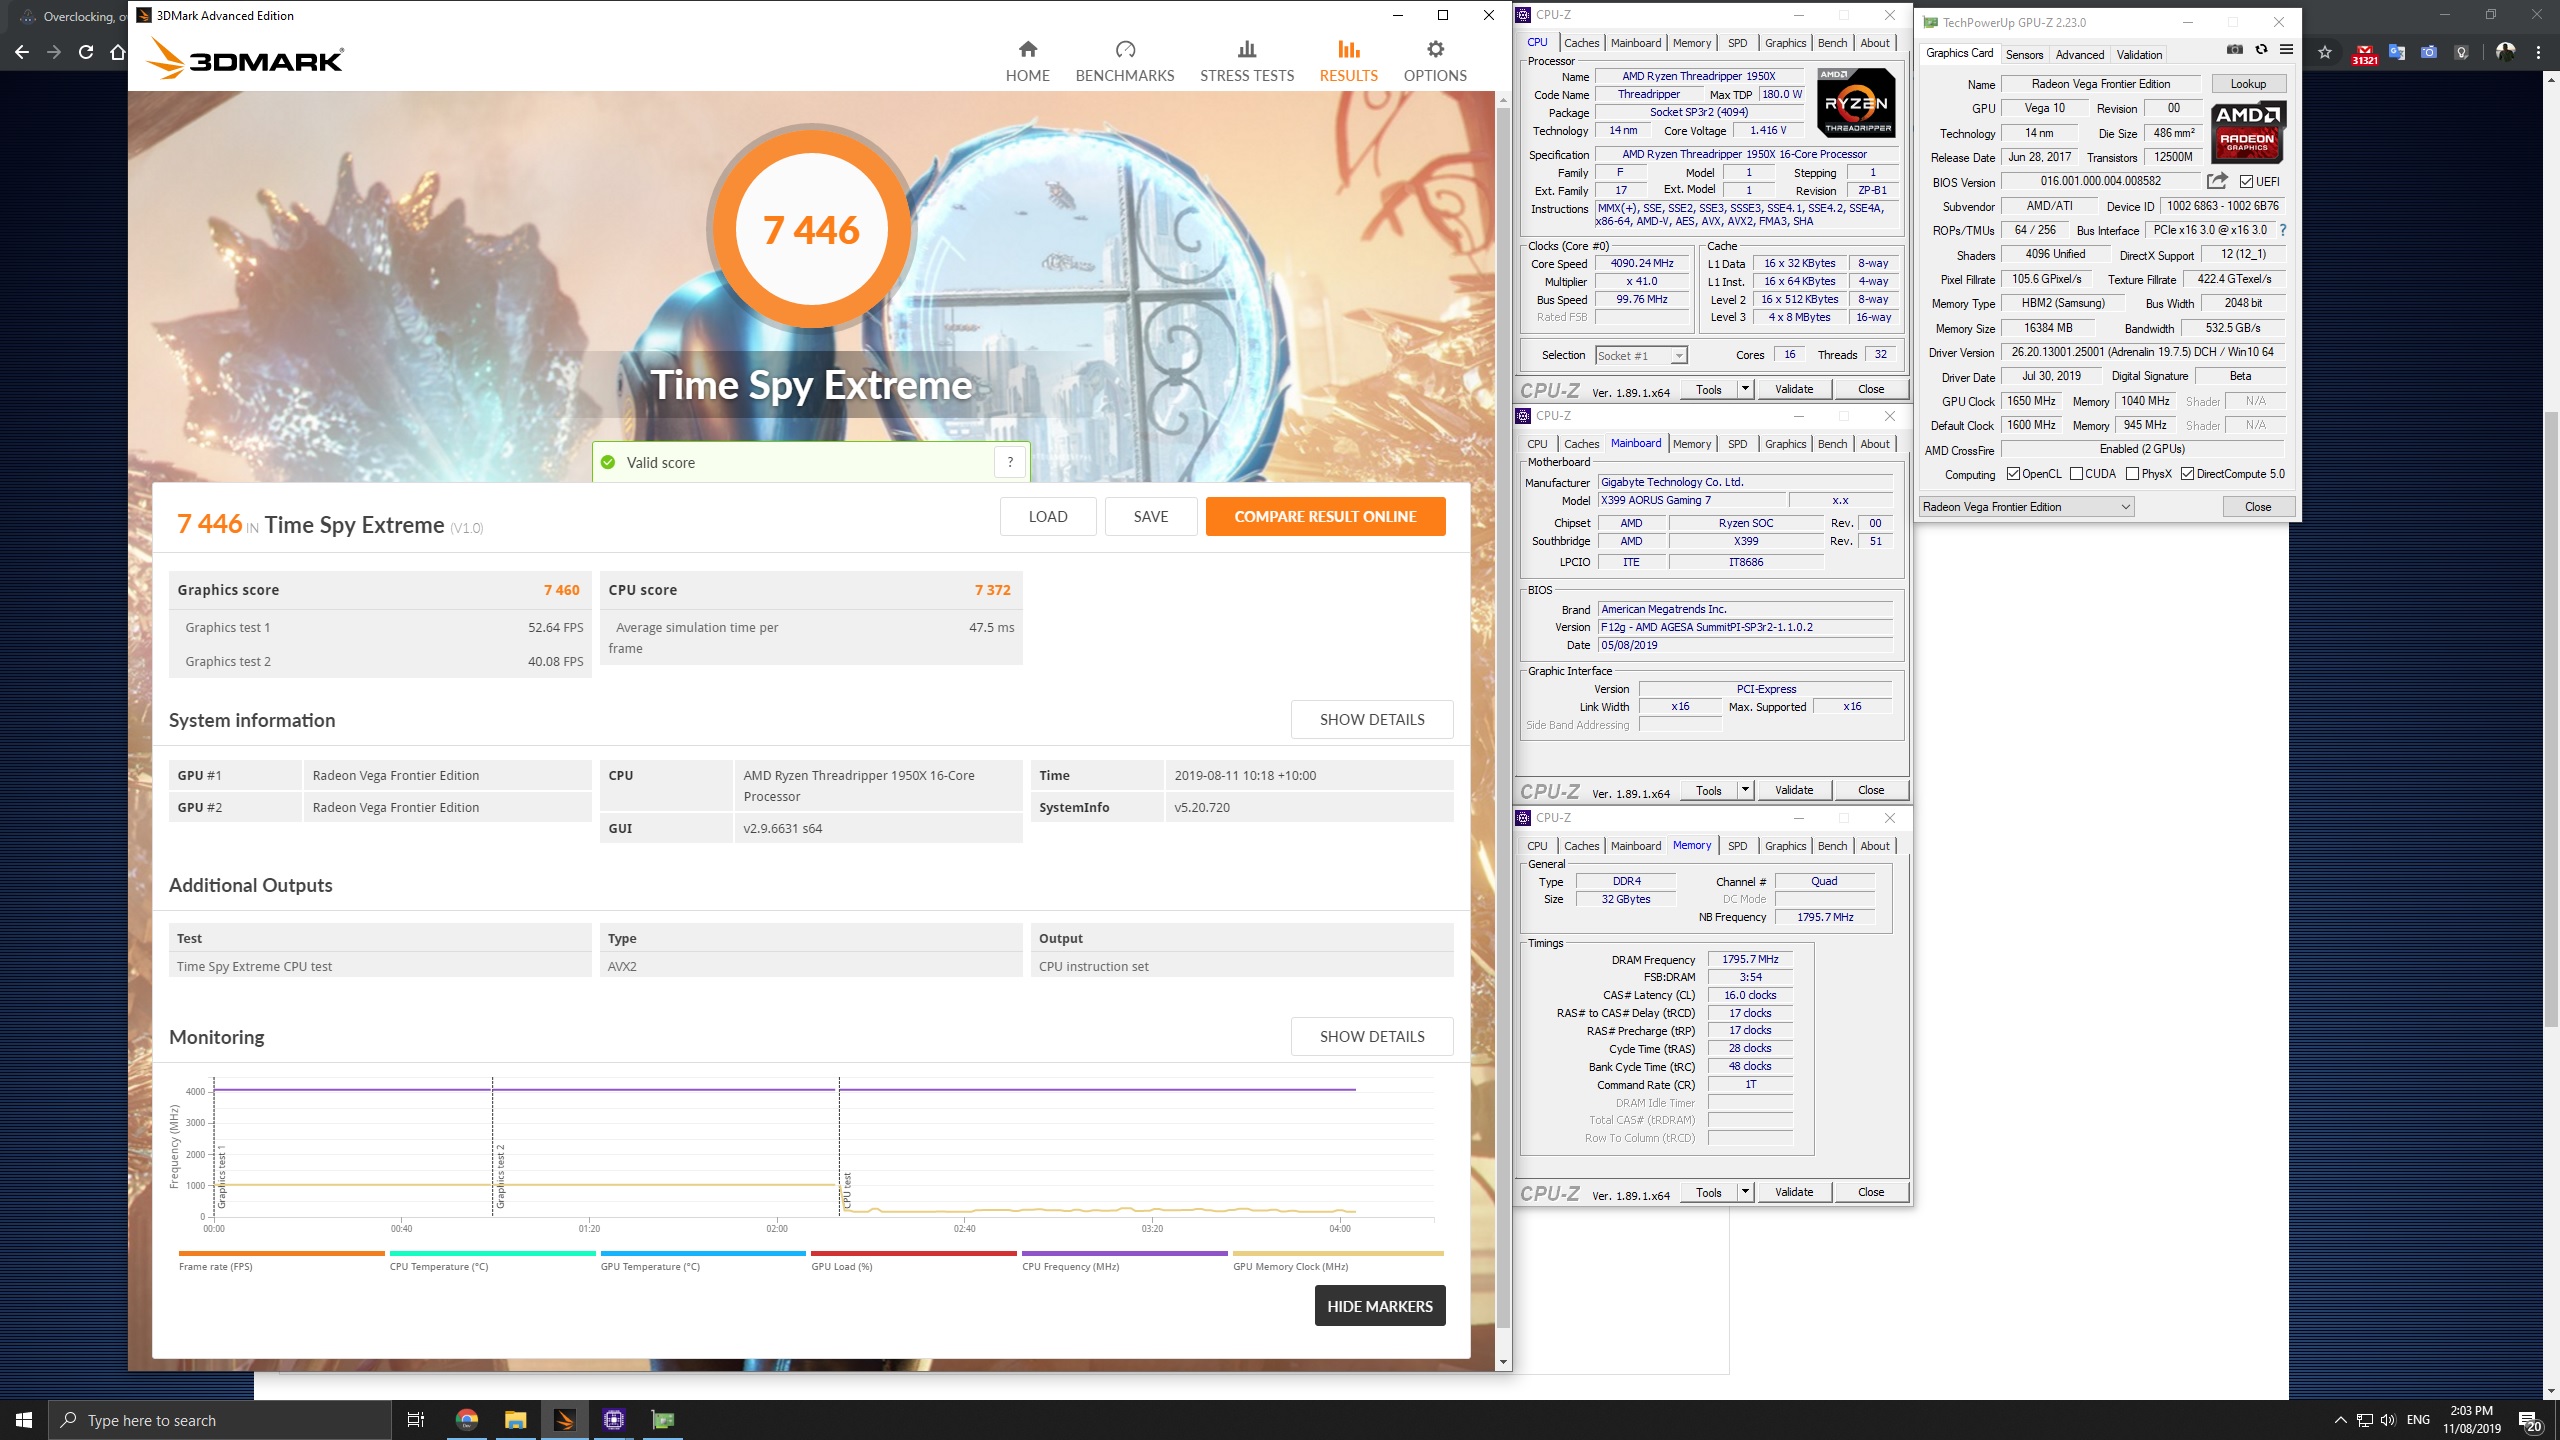
Task: Open the BENCHMARKS section in 3DMark
Action: 1124,61
